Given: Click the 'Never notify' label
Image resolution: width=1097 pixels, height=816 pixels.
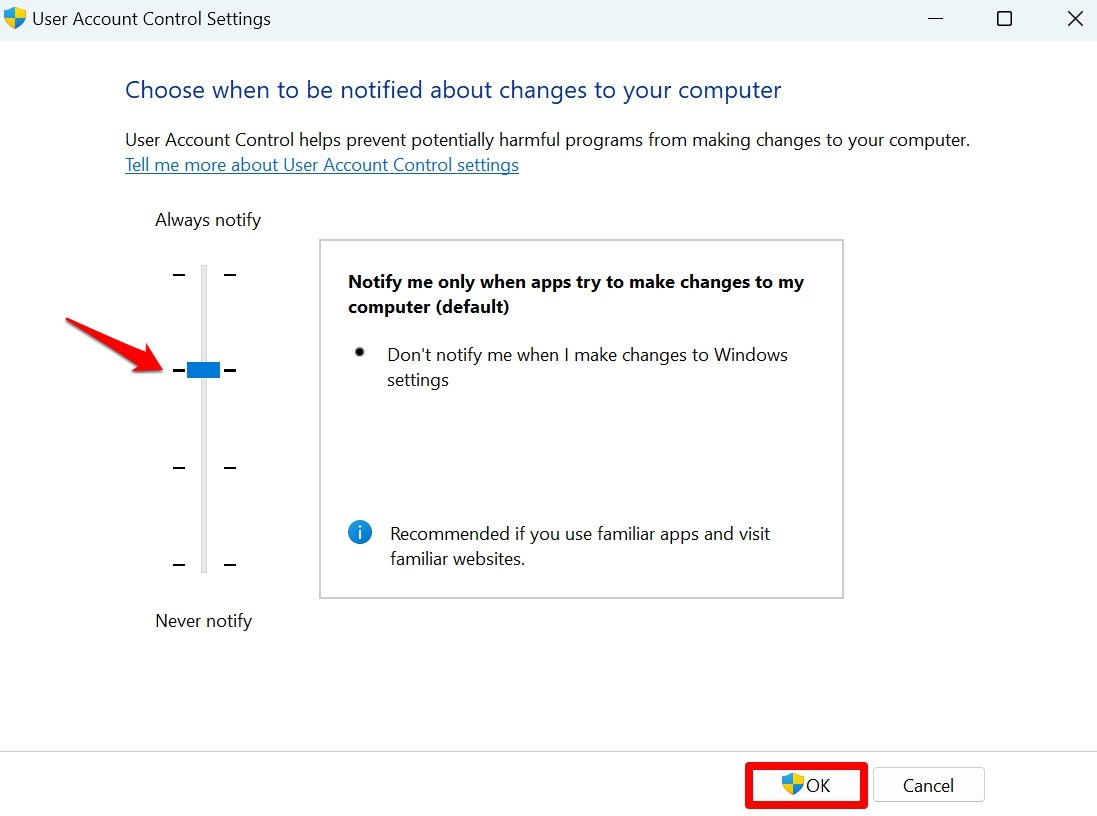Looking at the screenshot, I should (204, 621).
